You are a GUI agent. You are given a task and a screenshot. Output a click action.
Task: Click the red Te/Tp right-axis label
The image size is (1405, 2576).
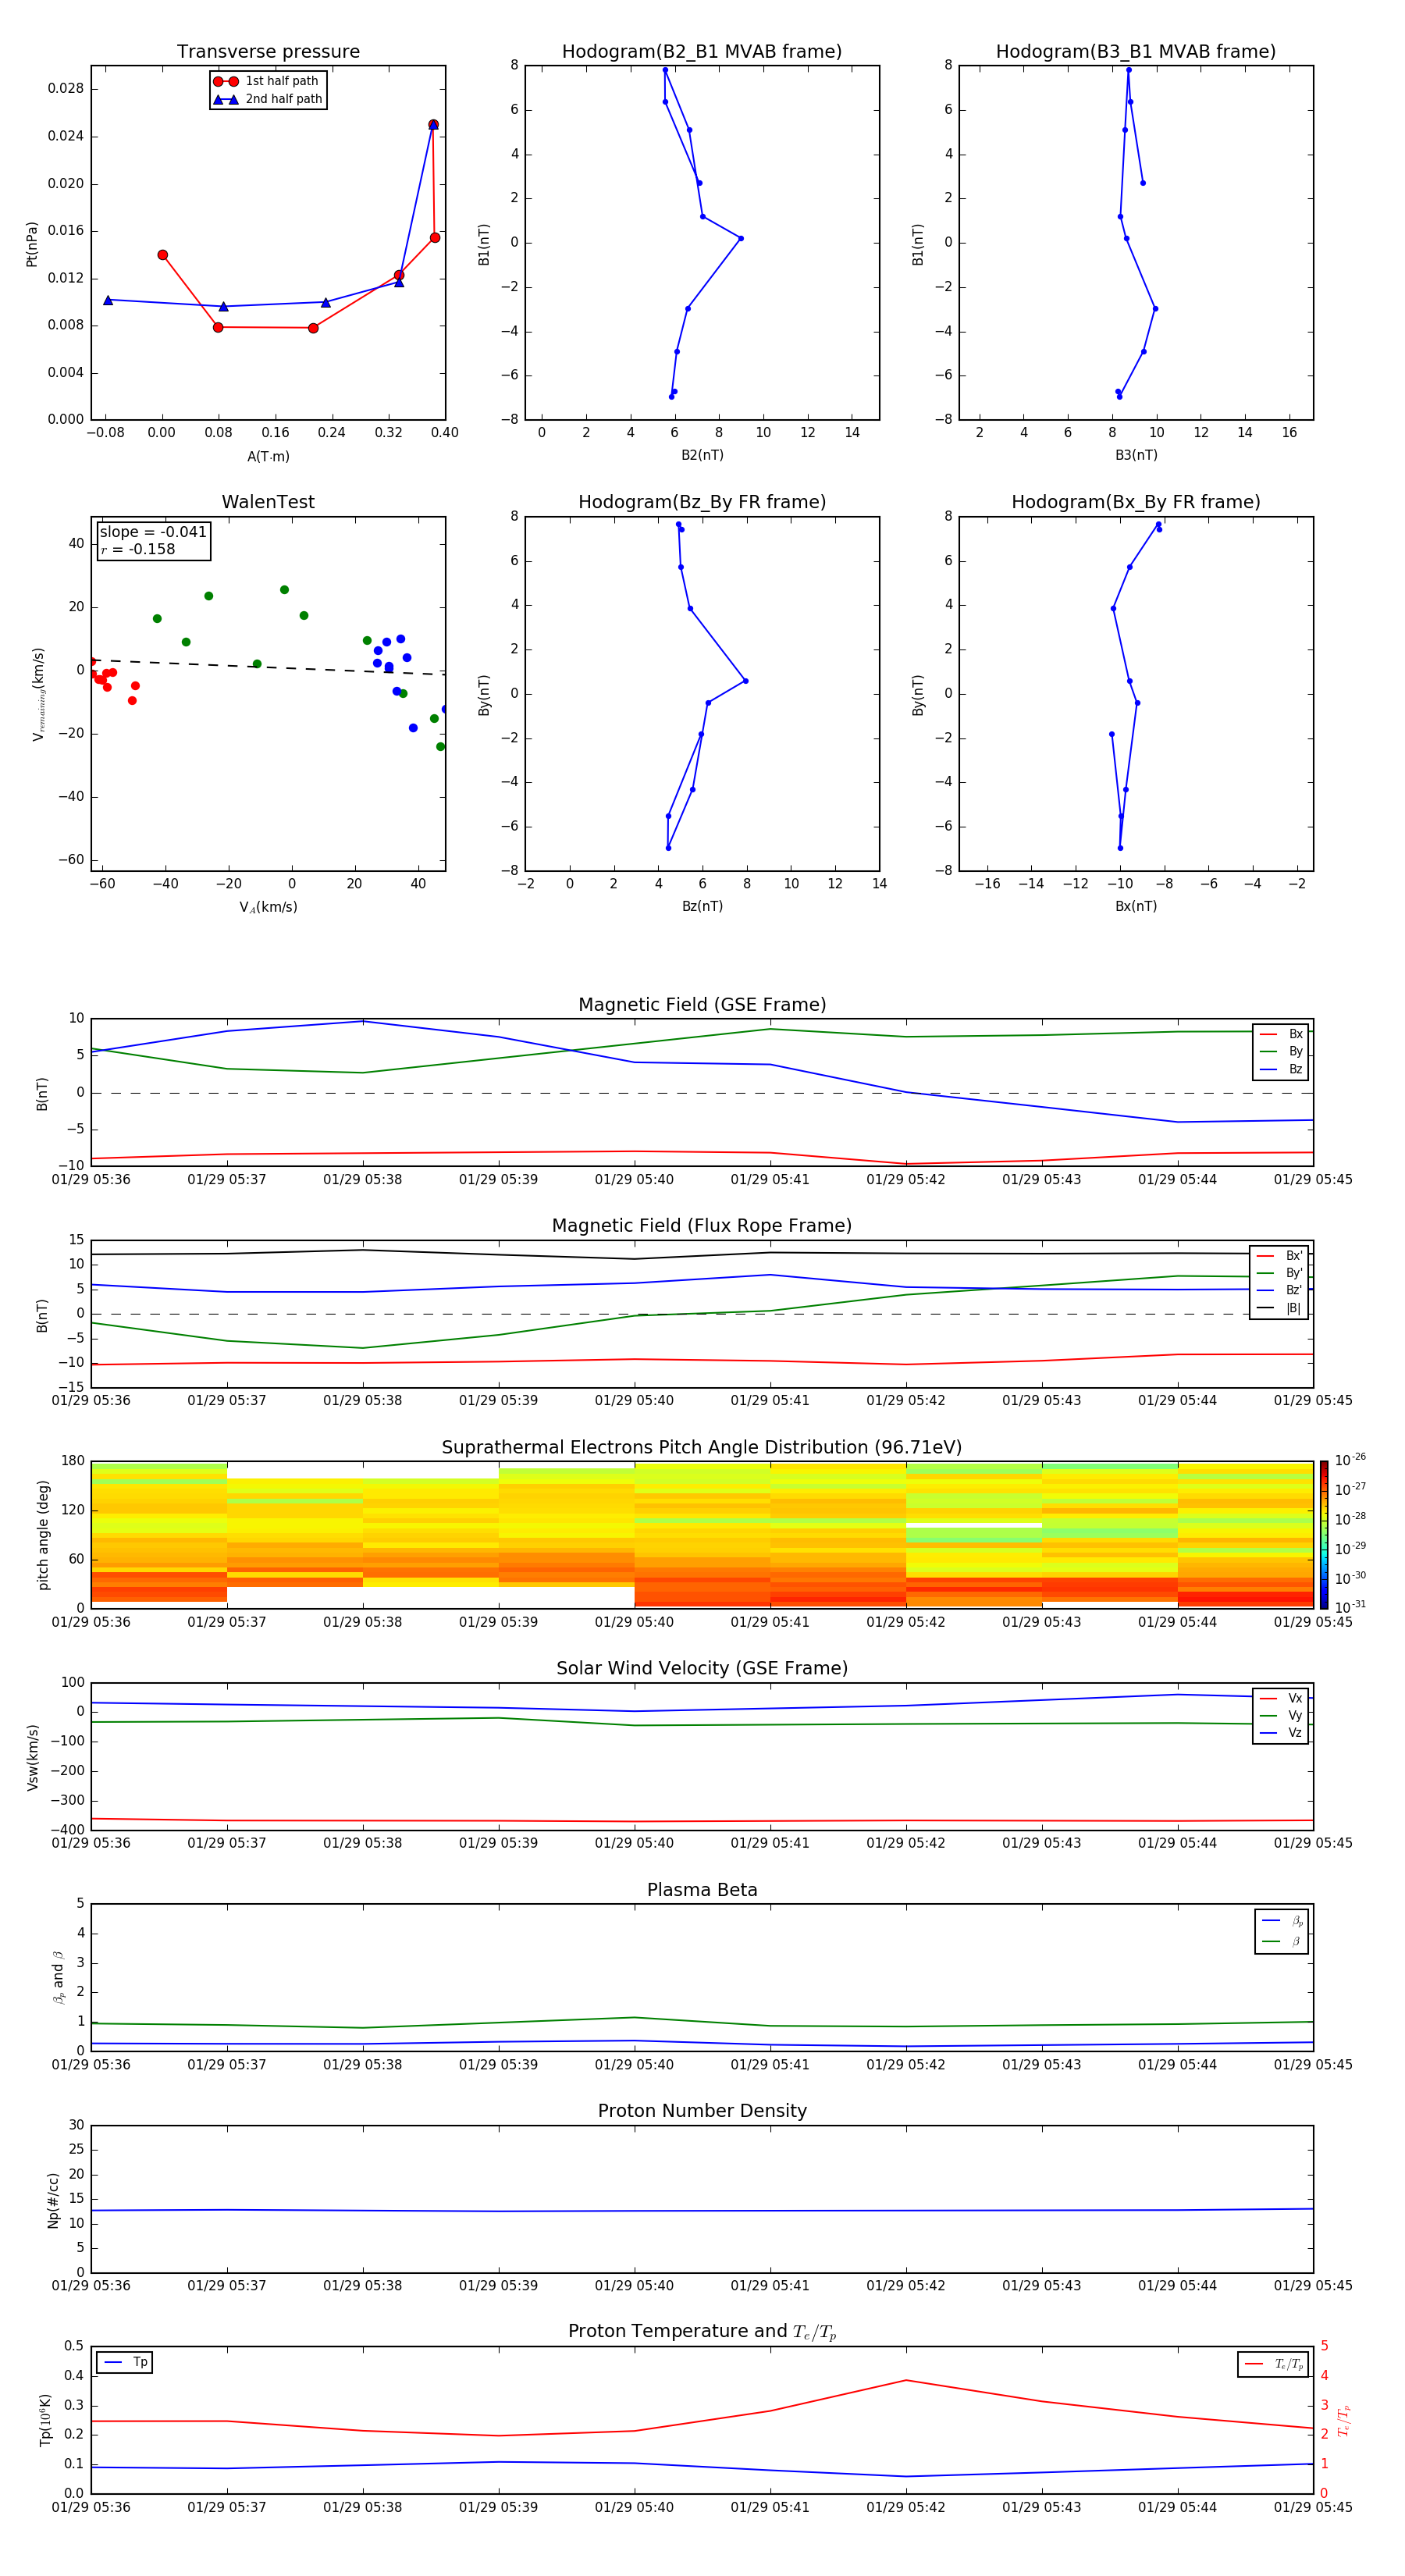pos(1344,2420)
